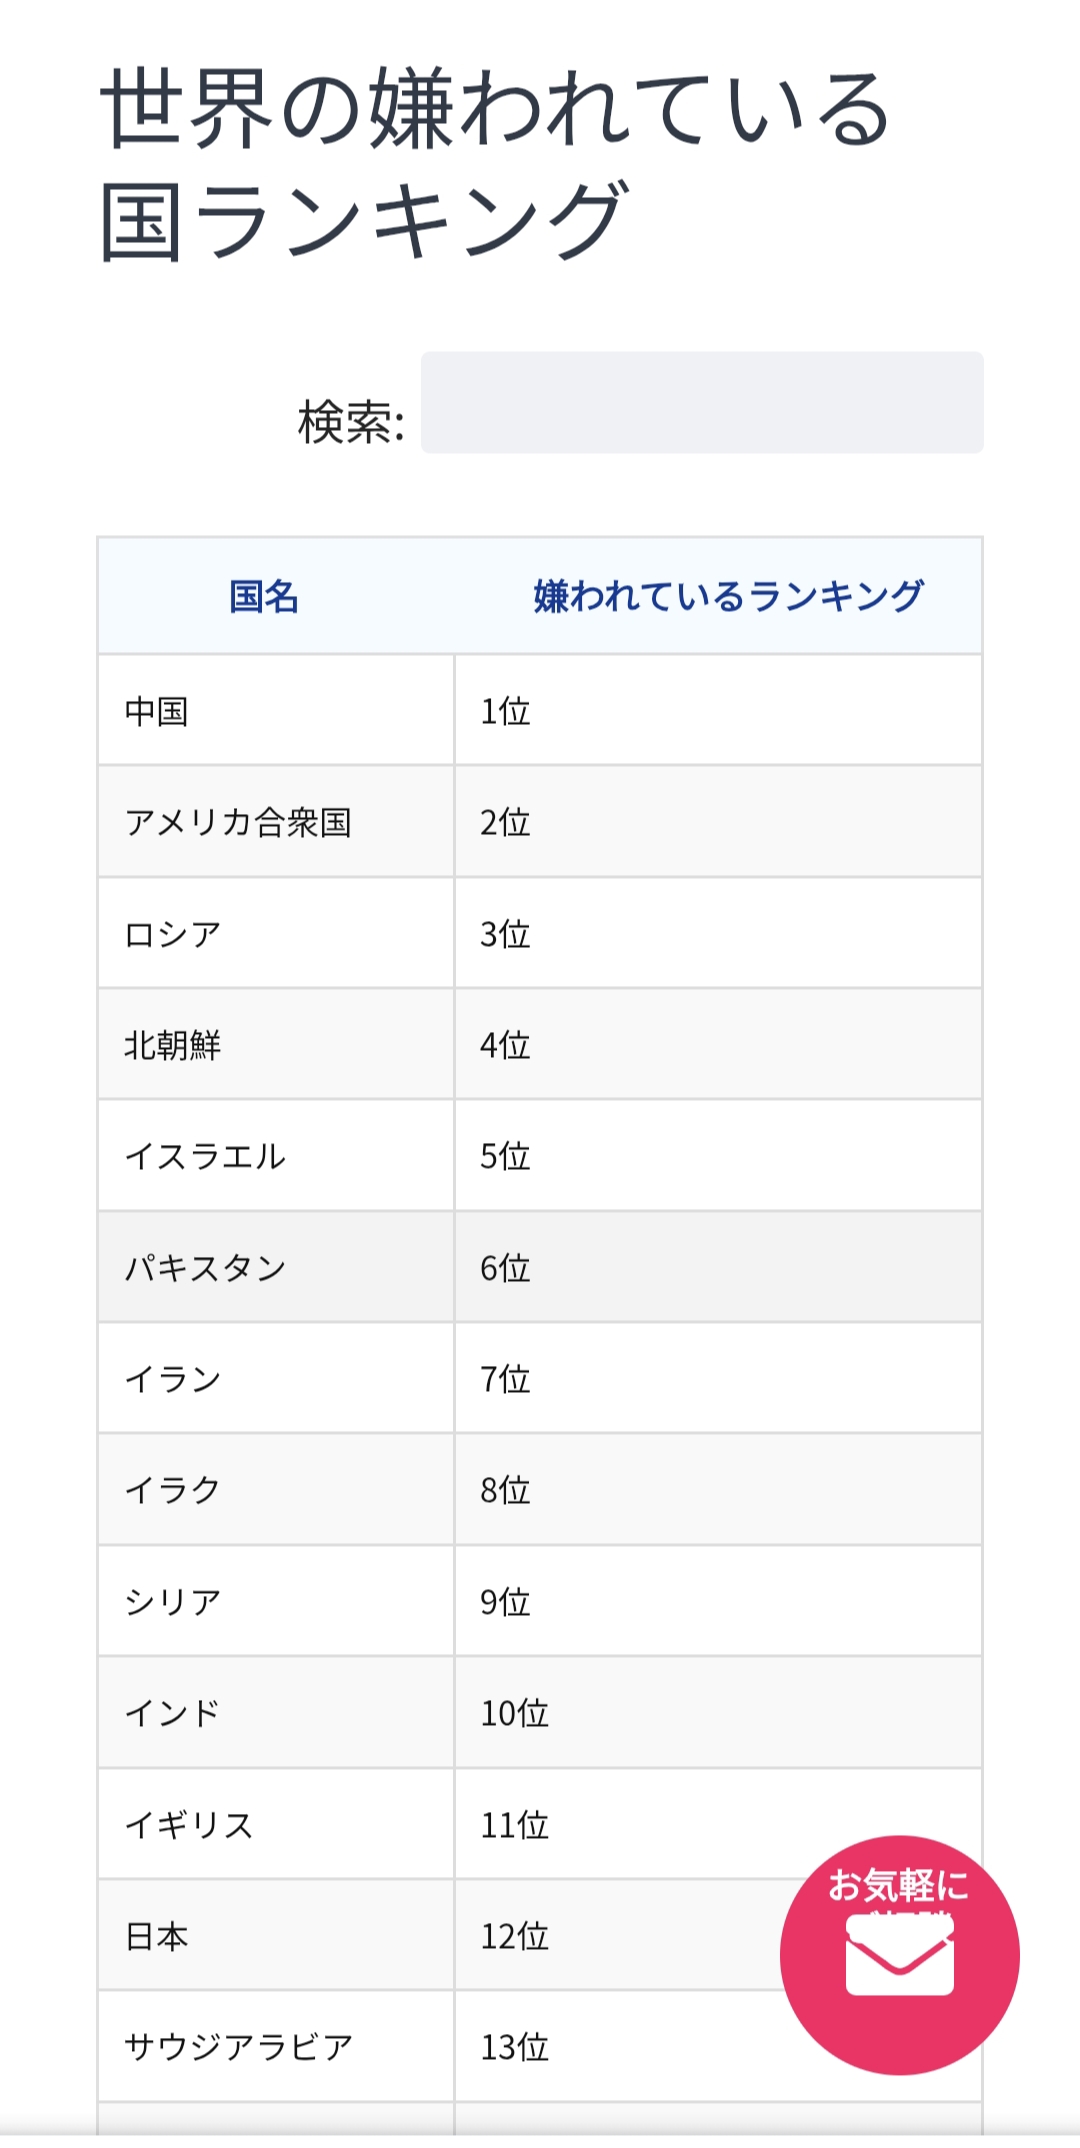The height and width of the screenshot is (2148, 1080).
Task: Select the シリア country cell
Action: coord(172,1602)
